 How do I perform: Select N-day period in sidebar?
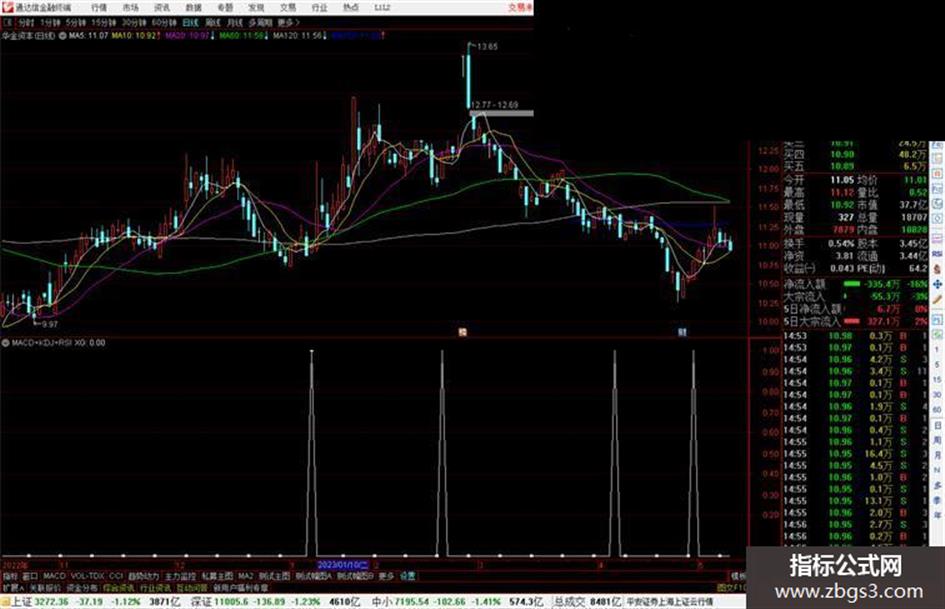tap(937, 469)
